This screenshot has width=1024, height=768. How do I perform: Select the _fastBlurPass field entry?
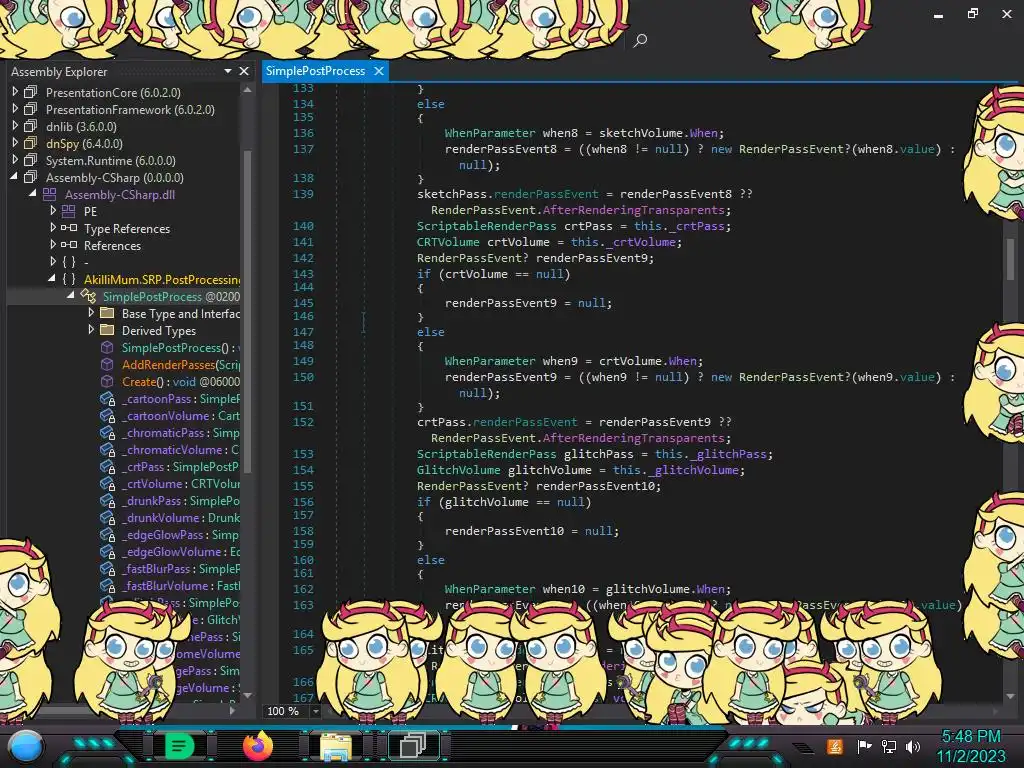tap(180, 568)
